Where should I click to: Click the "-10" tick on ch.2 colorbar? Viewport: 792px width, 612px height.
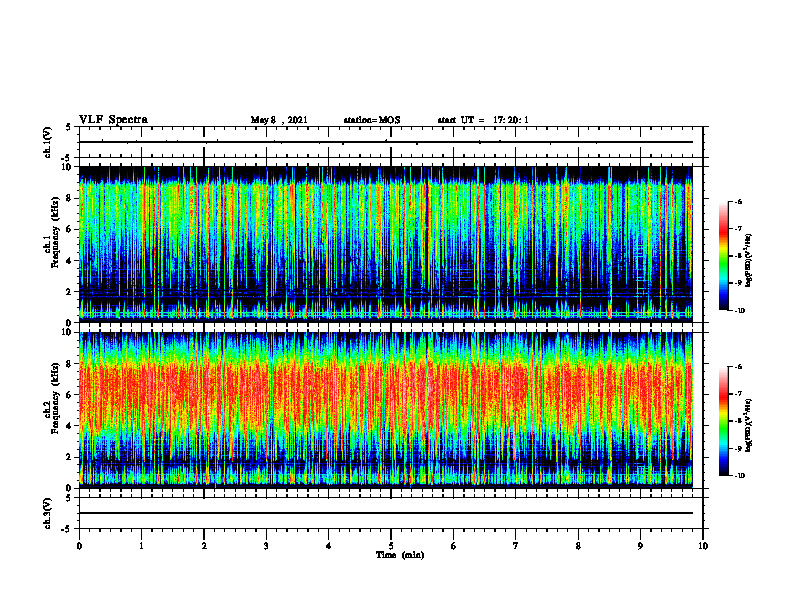pyautogui.click(x=739, y=476)
